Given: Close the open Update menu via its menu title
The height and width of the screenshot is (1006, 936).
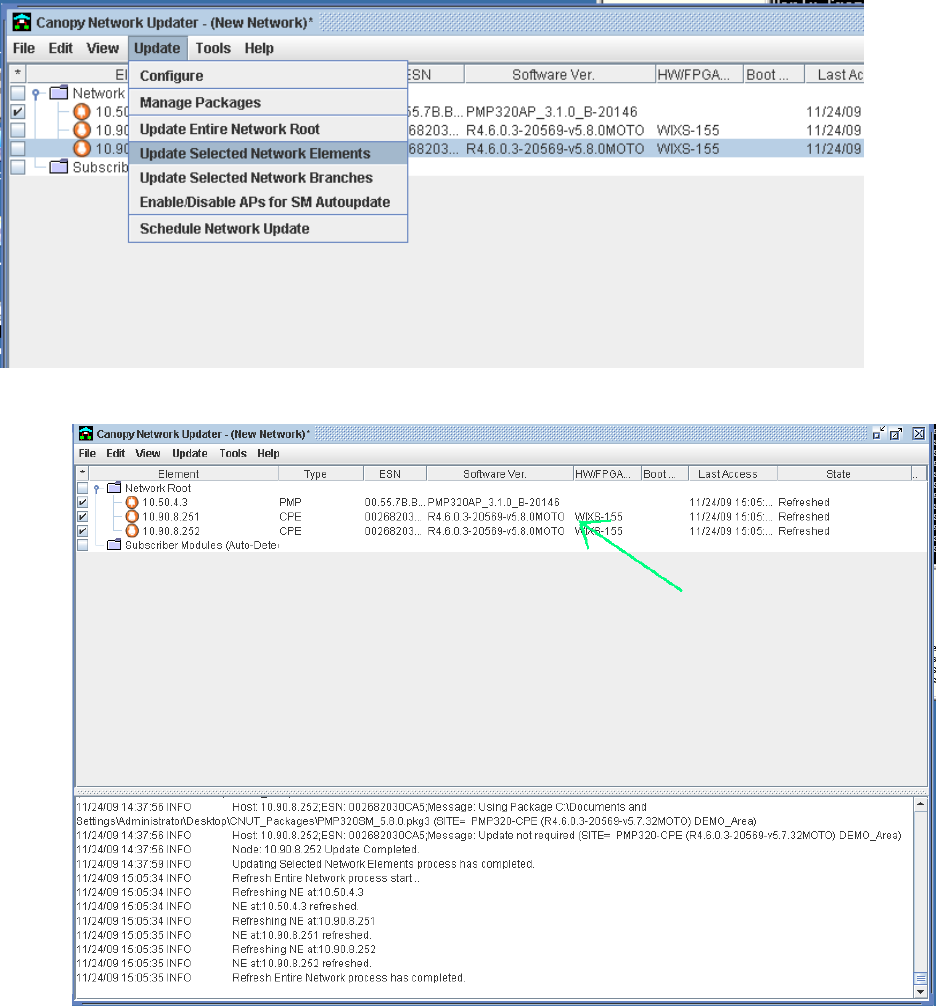Looking at the screenshot, I should coord(157,48).
